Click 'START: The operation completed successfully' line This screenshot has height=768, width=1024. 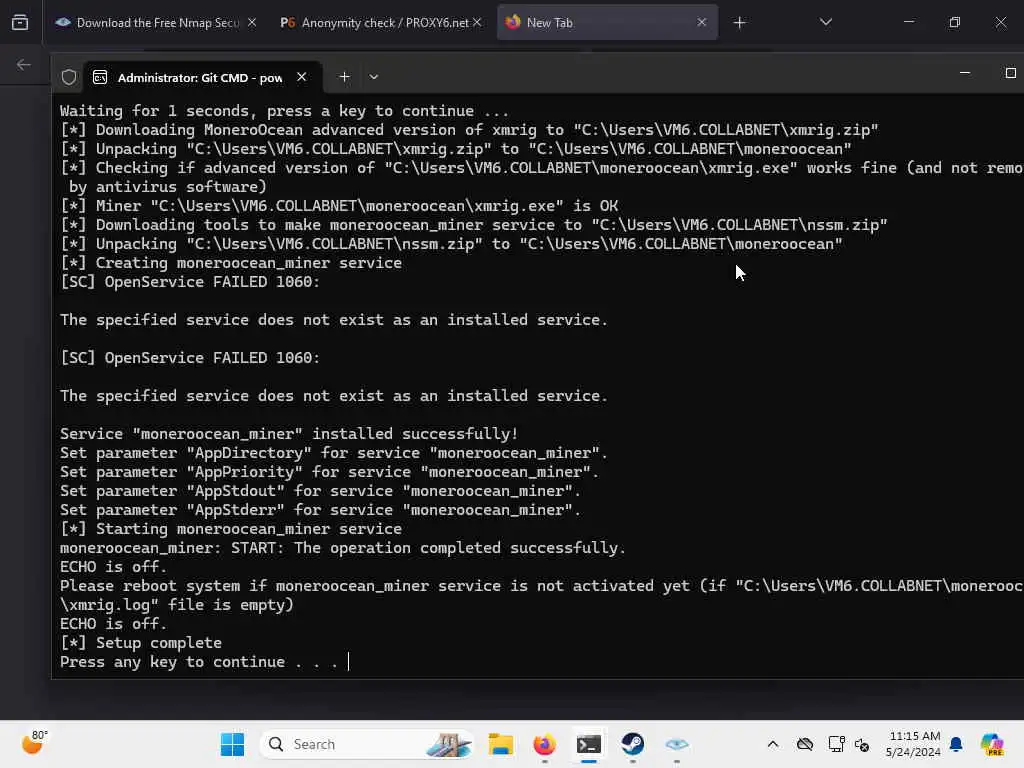click(x=343, y=547)
